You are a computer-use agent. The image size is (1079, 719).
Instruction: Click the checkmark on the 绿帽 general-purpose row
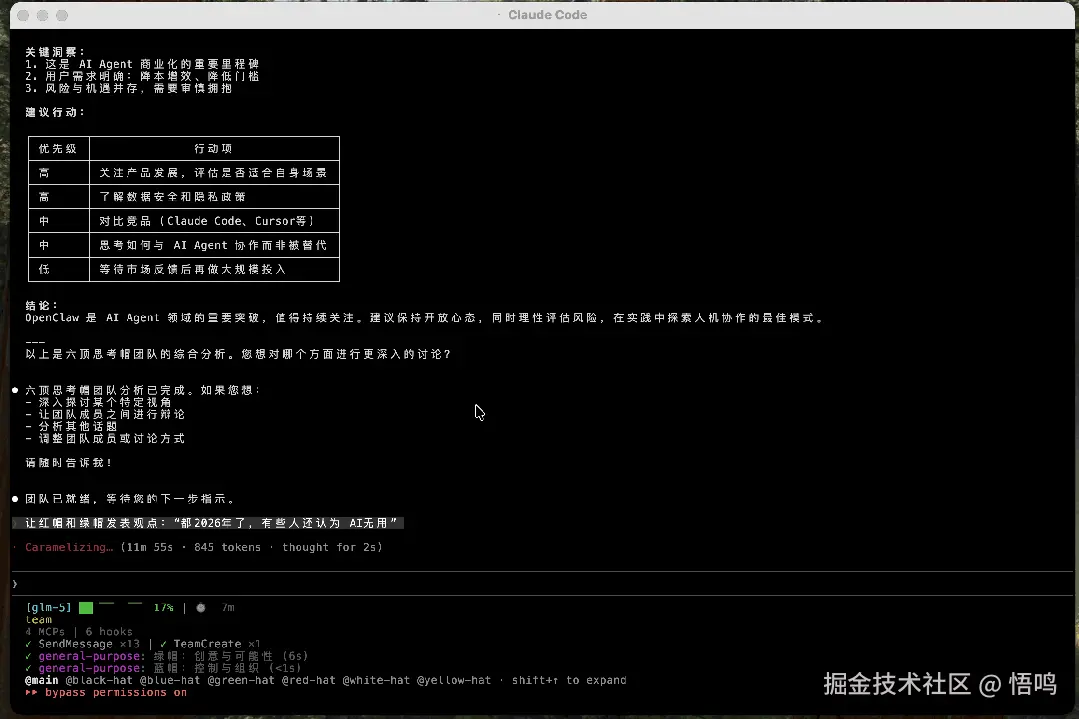[x=28, y=656]
